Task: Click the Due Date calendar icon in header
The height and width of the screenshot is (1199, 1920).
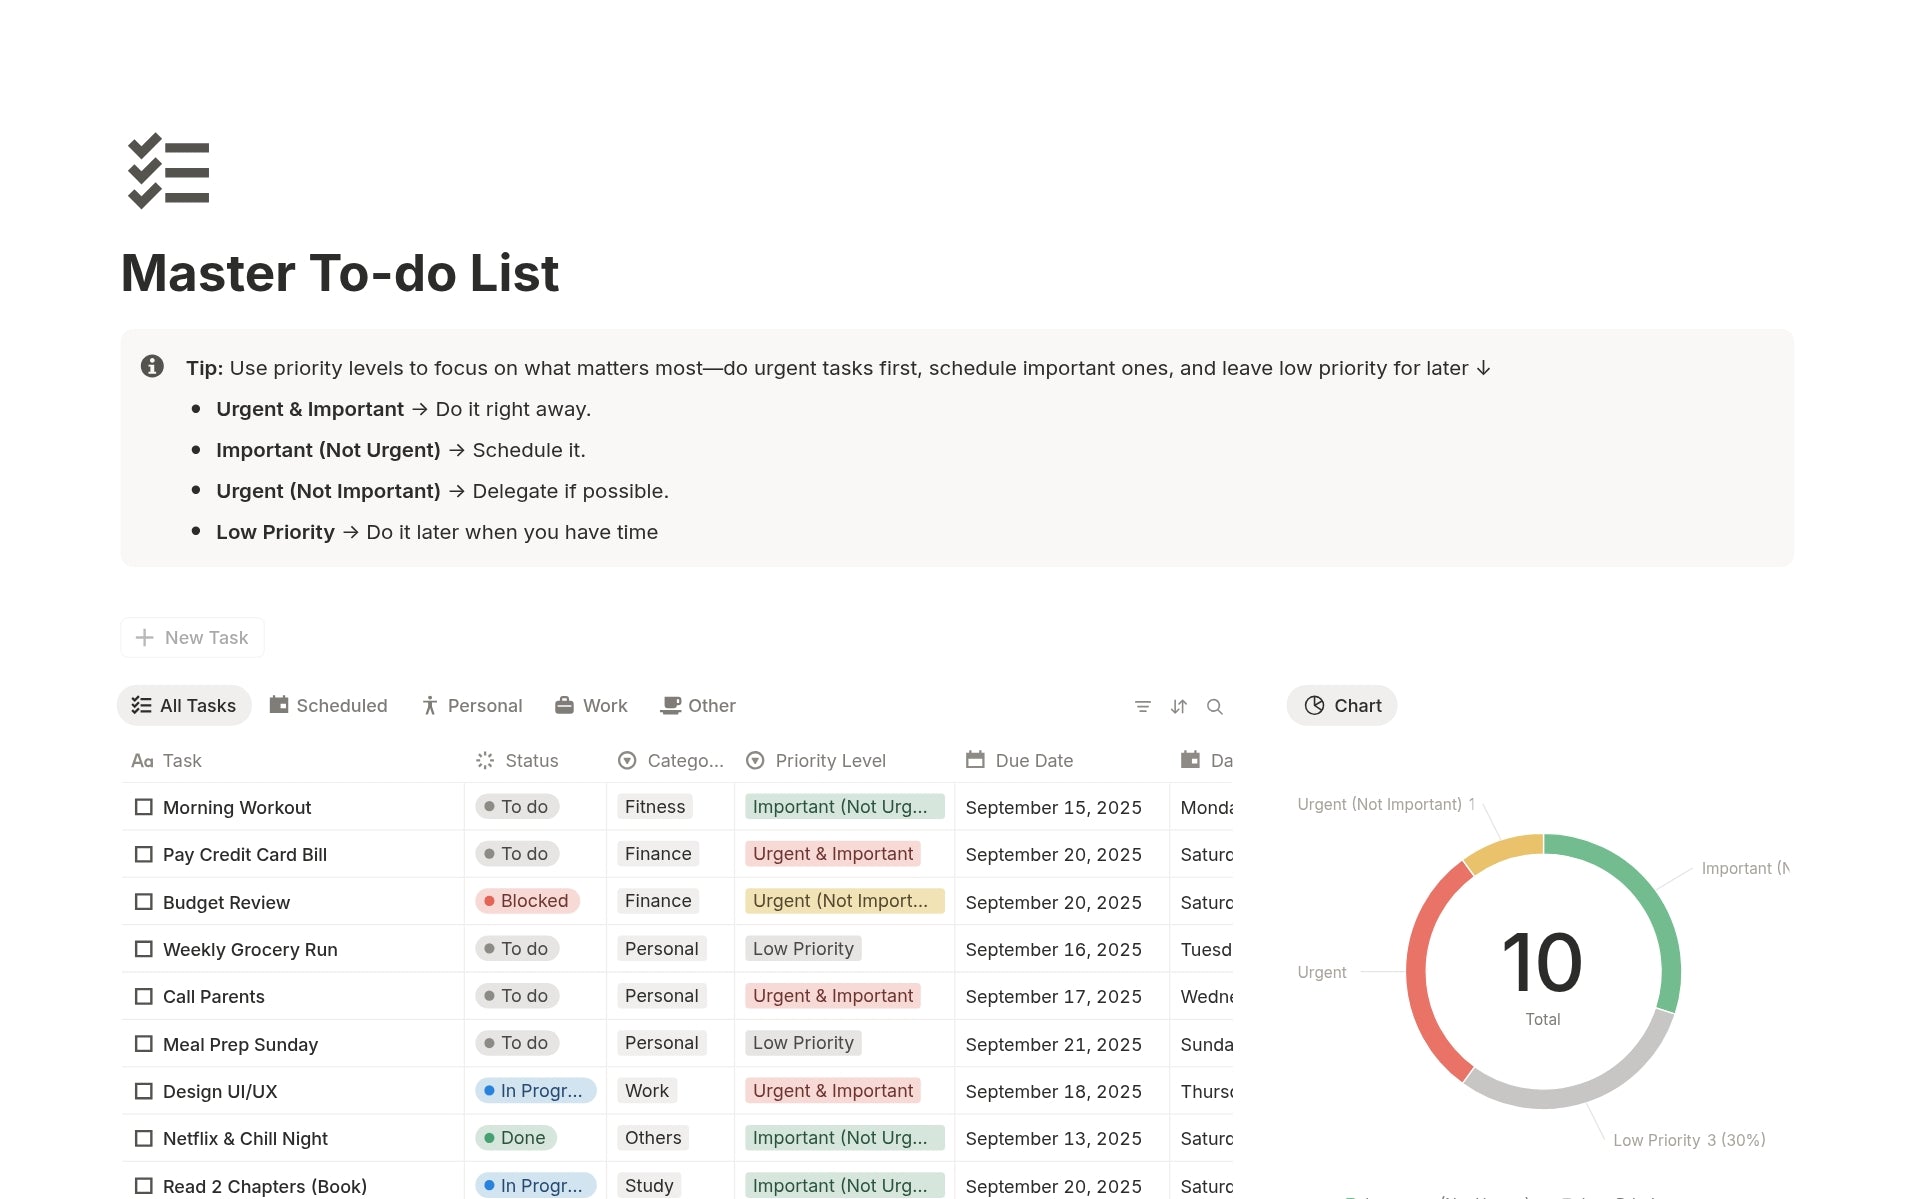Action: coord(975,760)
